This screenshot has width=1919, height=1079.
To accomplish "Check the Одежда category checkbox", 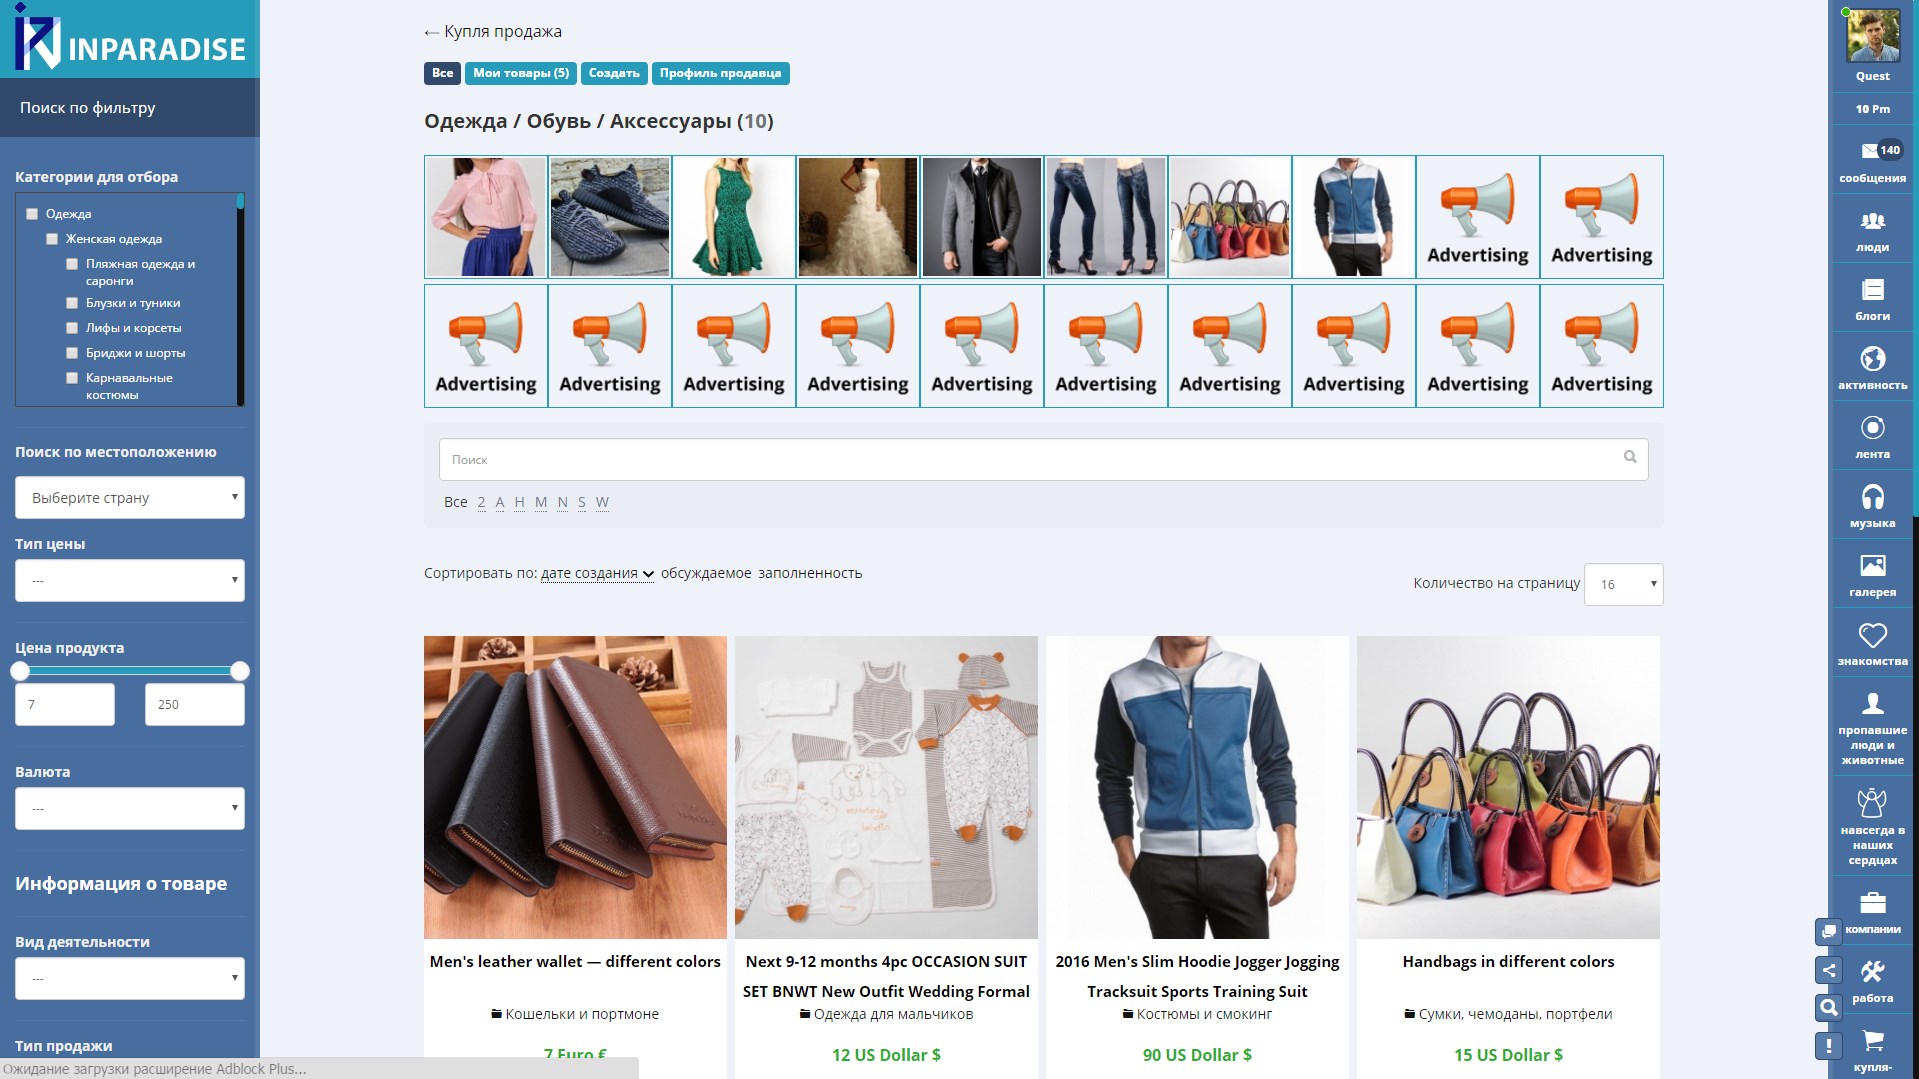I will click(x=32, y=214).
